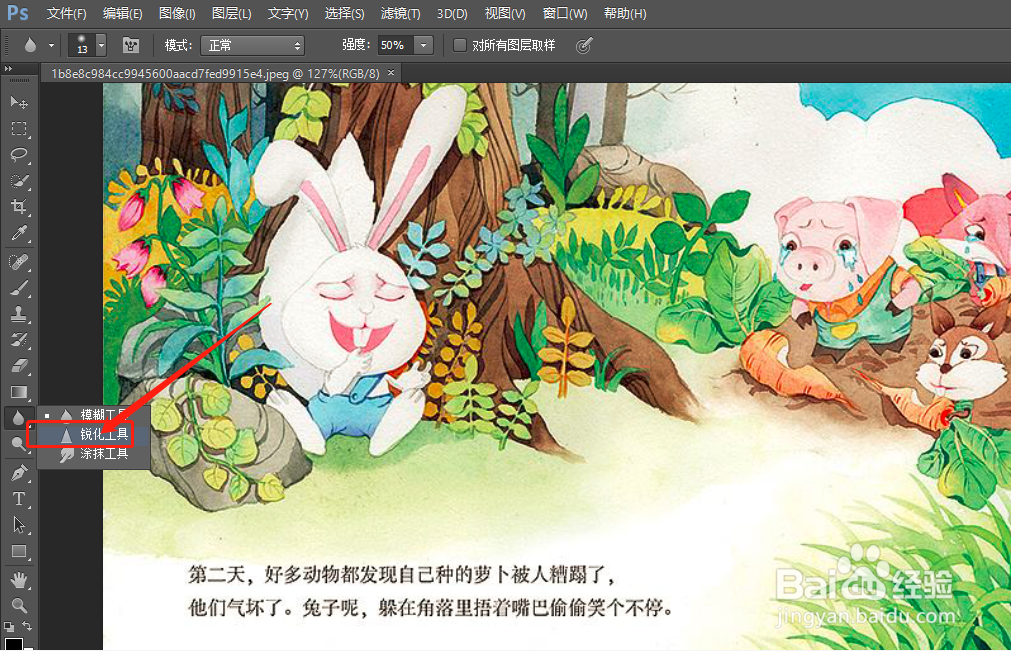The width and height of the screenshot is (1011, 651).
Task: Open the 滤镜(T) menu
Action: tap(400, 13)
